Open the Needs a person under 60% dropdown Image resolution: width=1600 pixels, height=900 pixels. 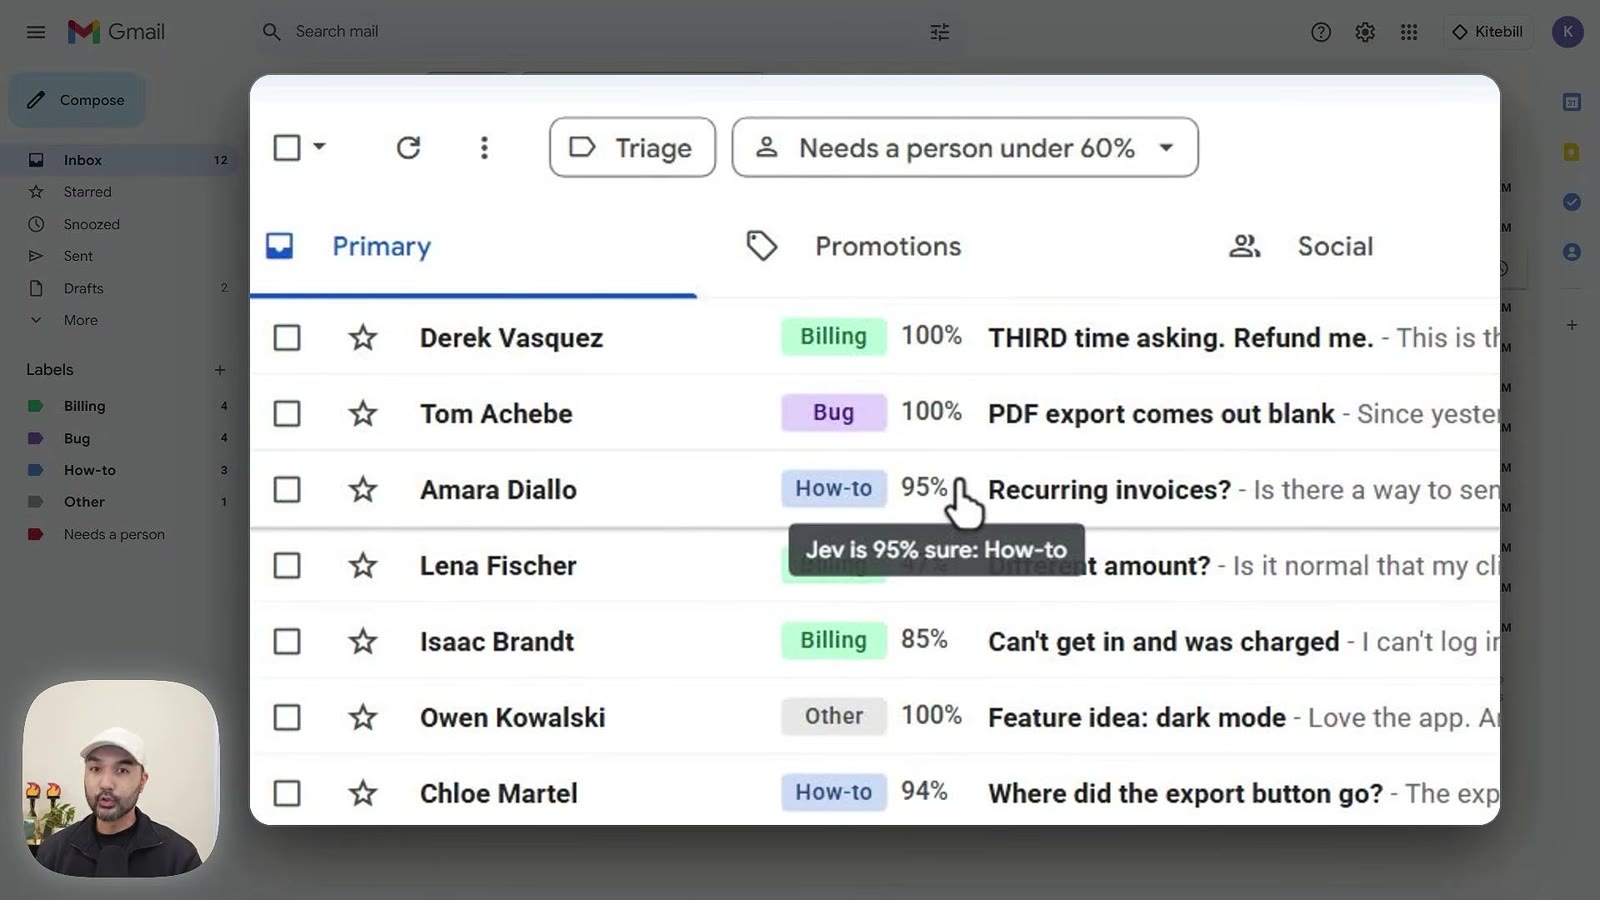click(965, 148)
